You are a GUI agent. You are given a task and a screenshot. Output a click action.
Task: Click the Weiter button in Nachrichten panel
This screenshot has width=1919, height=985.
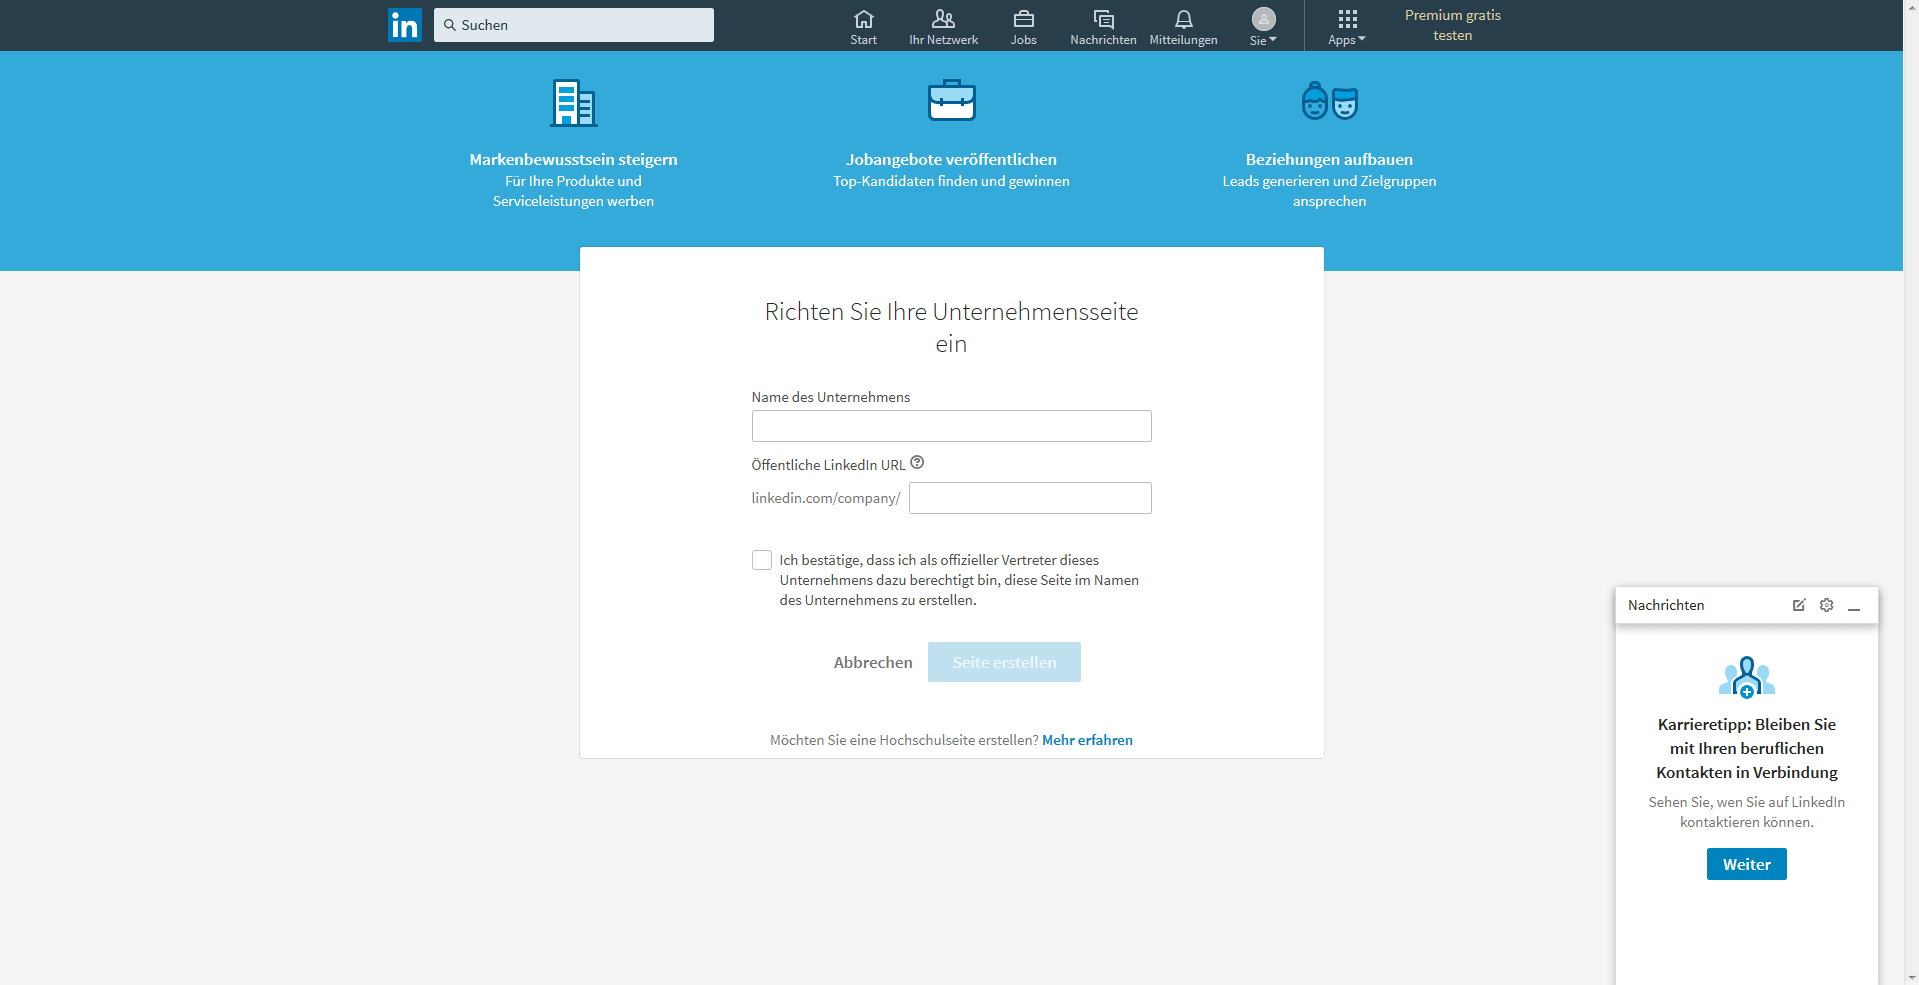pyautogui.click(x=1746, y=864)
